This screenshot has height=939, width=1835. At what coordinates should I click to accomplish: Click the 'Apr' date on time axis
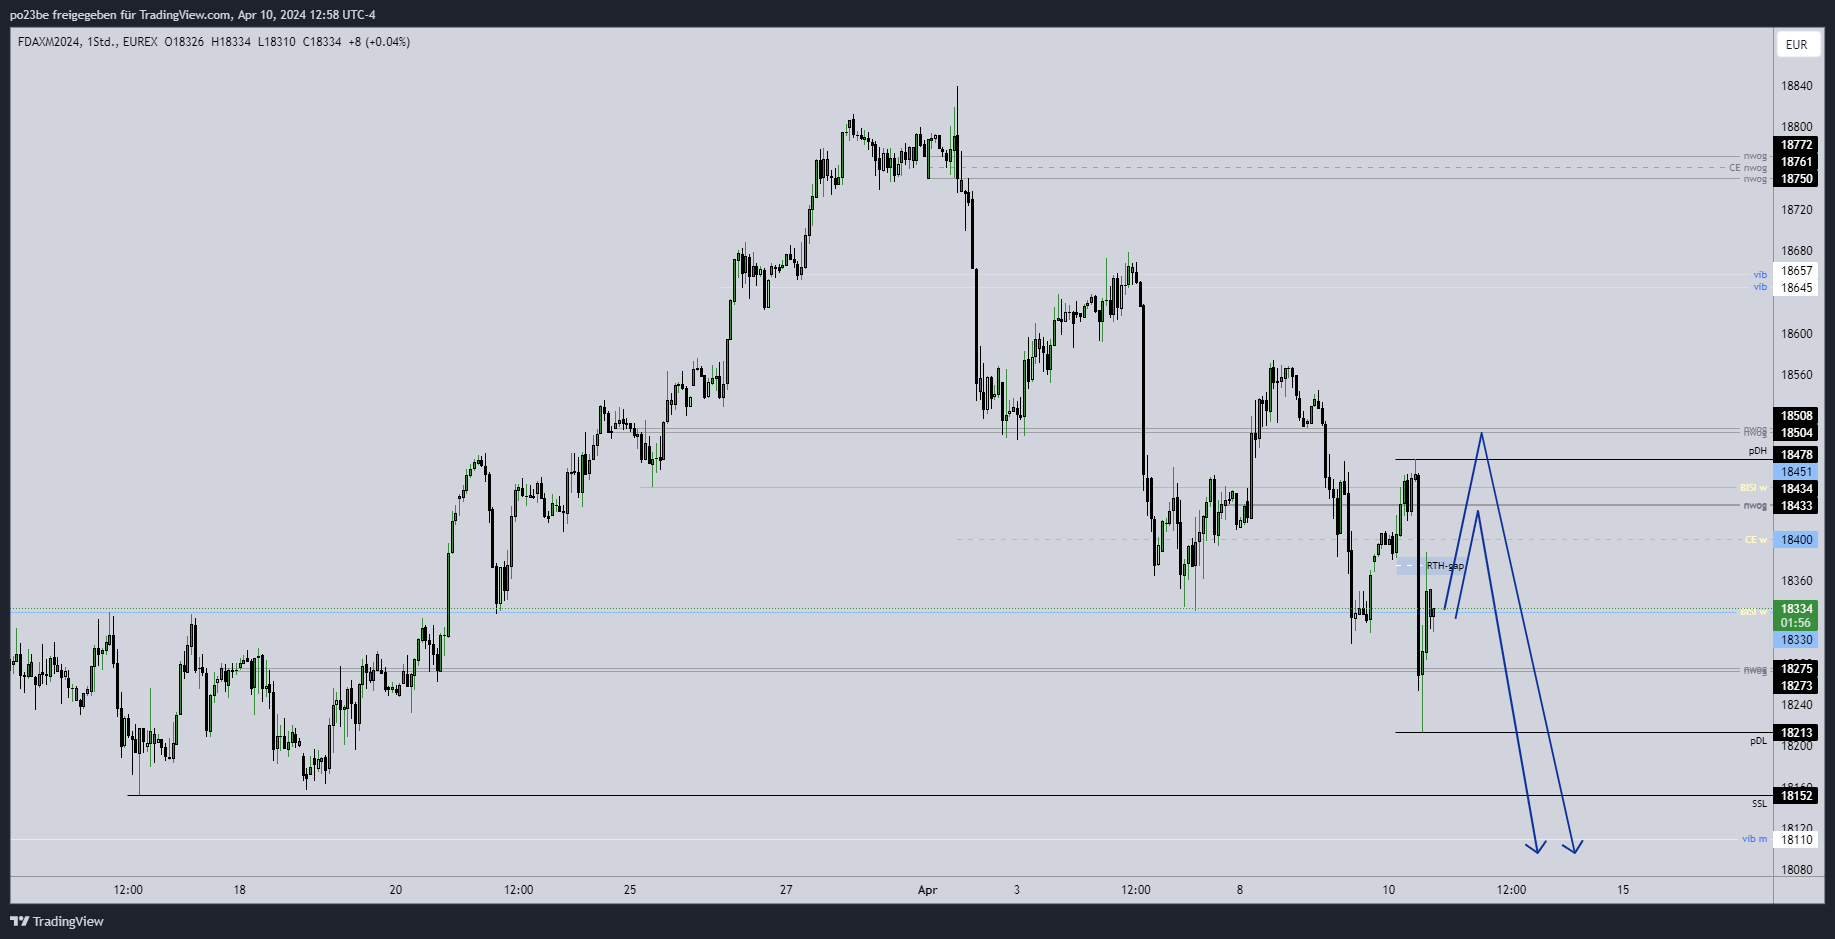(927, 890)
